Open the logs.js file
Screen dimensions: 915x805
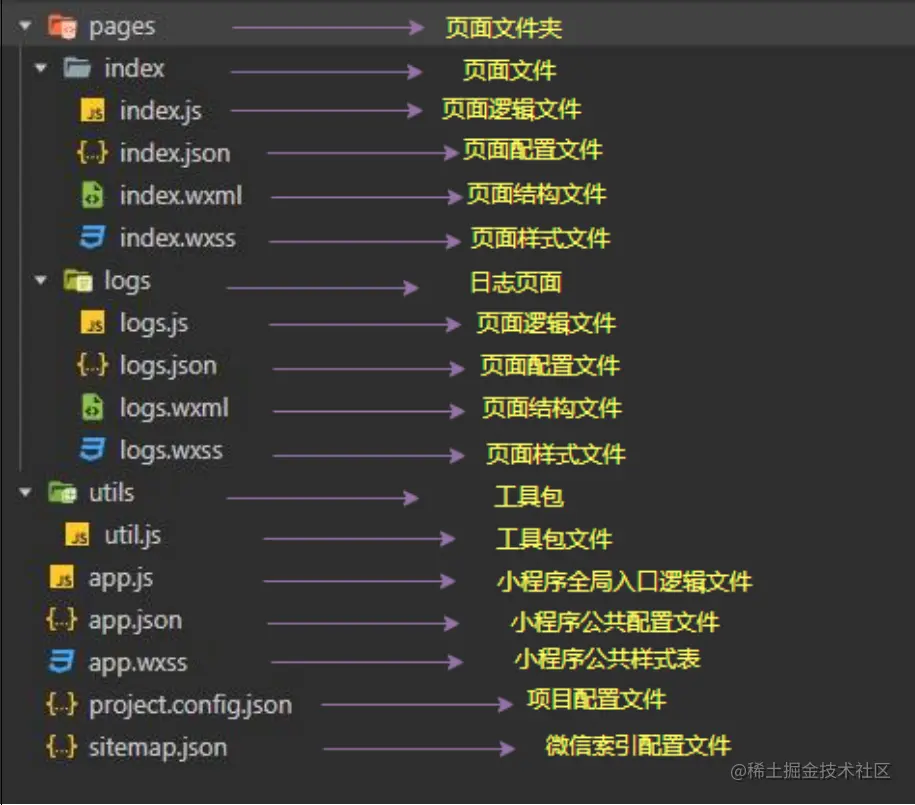[154, 323]
